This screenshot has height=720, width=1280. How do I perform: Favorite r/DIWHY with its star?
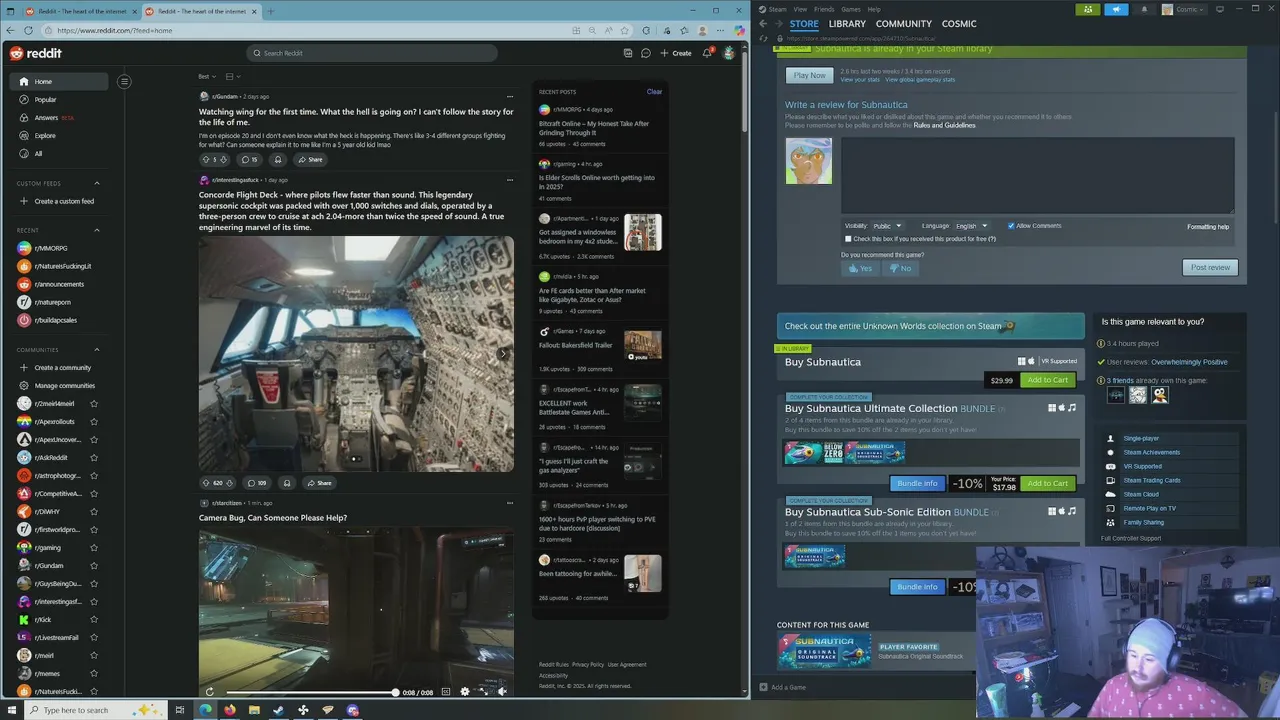(x=94, y=512)
